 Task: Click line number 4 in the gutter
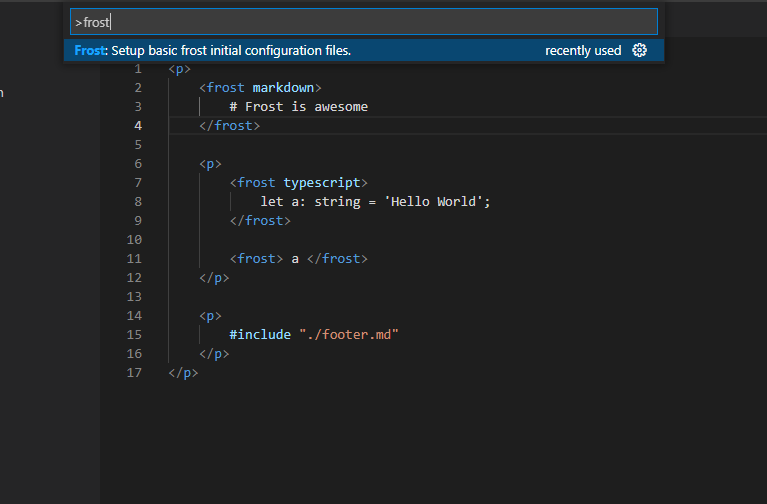pos(138,126)
